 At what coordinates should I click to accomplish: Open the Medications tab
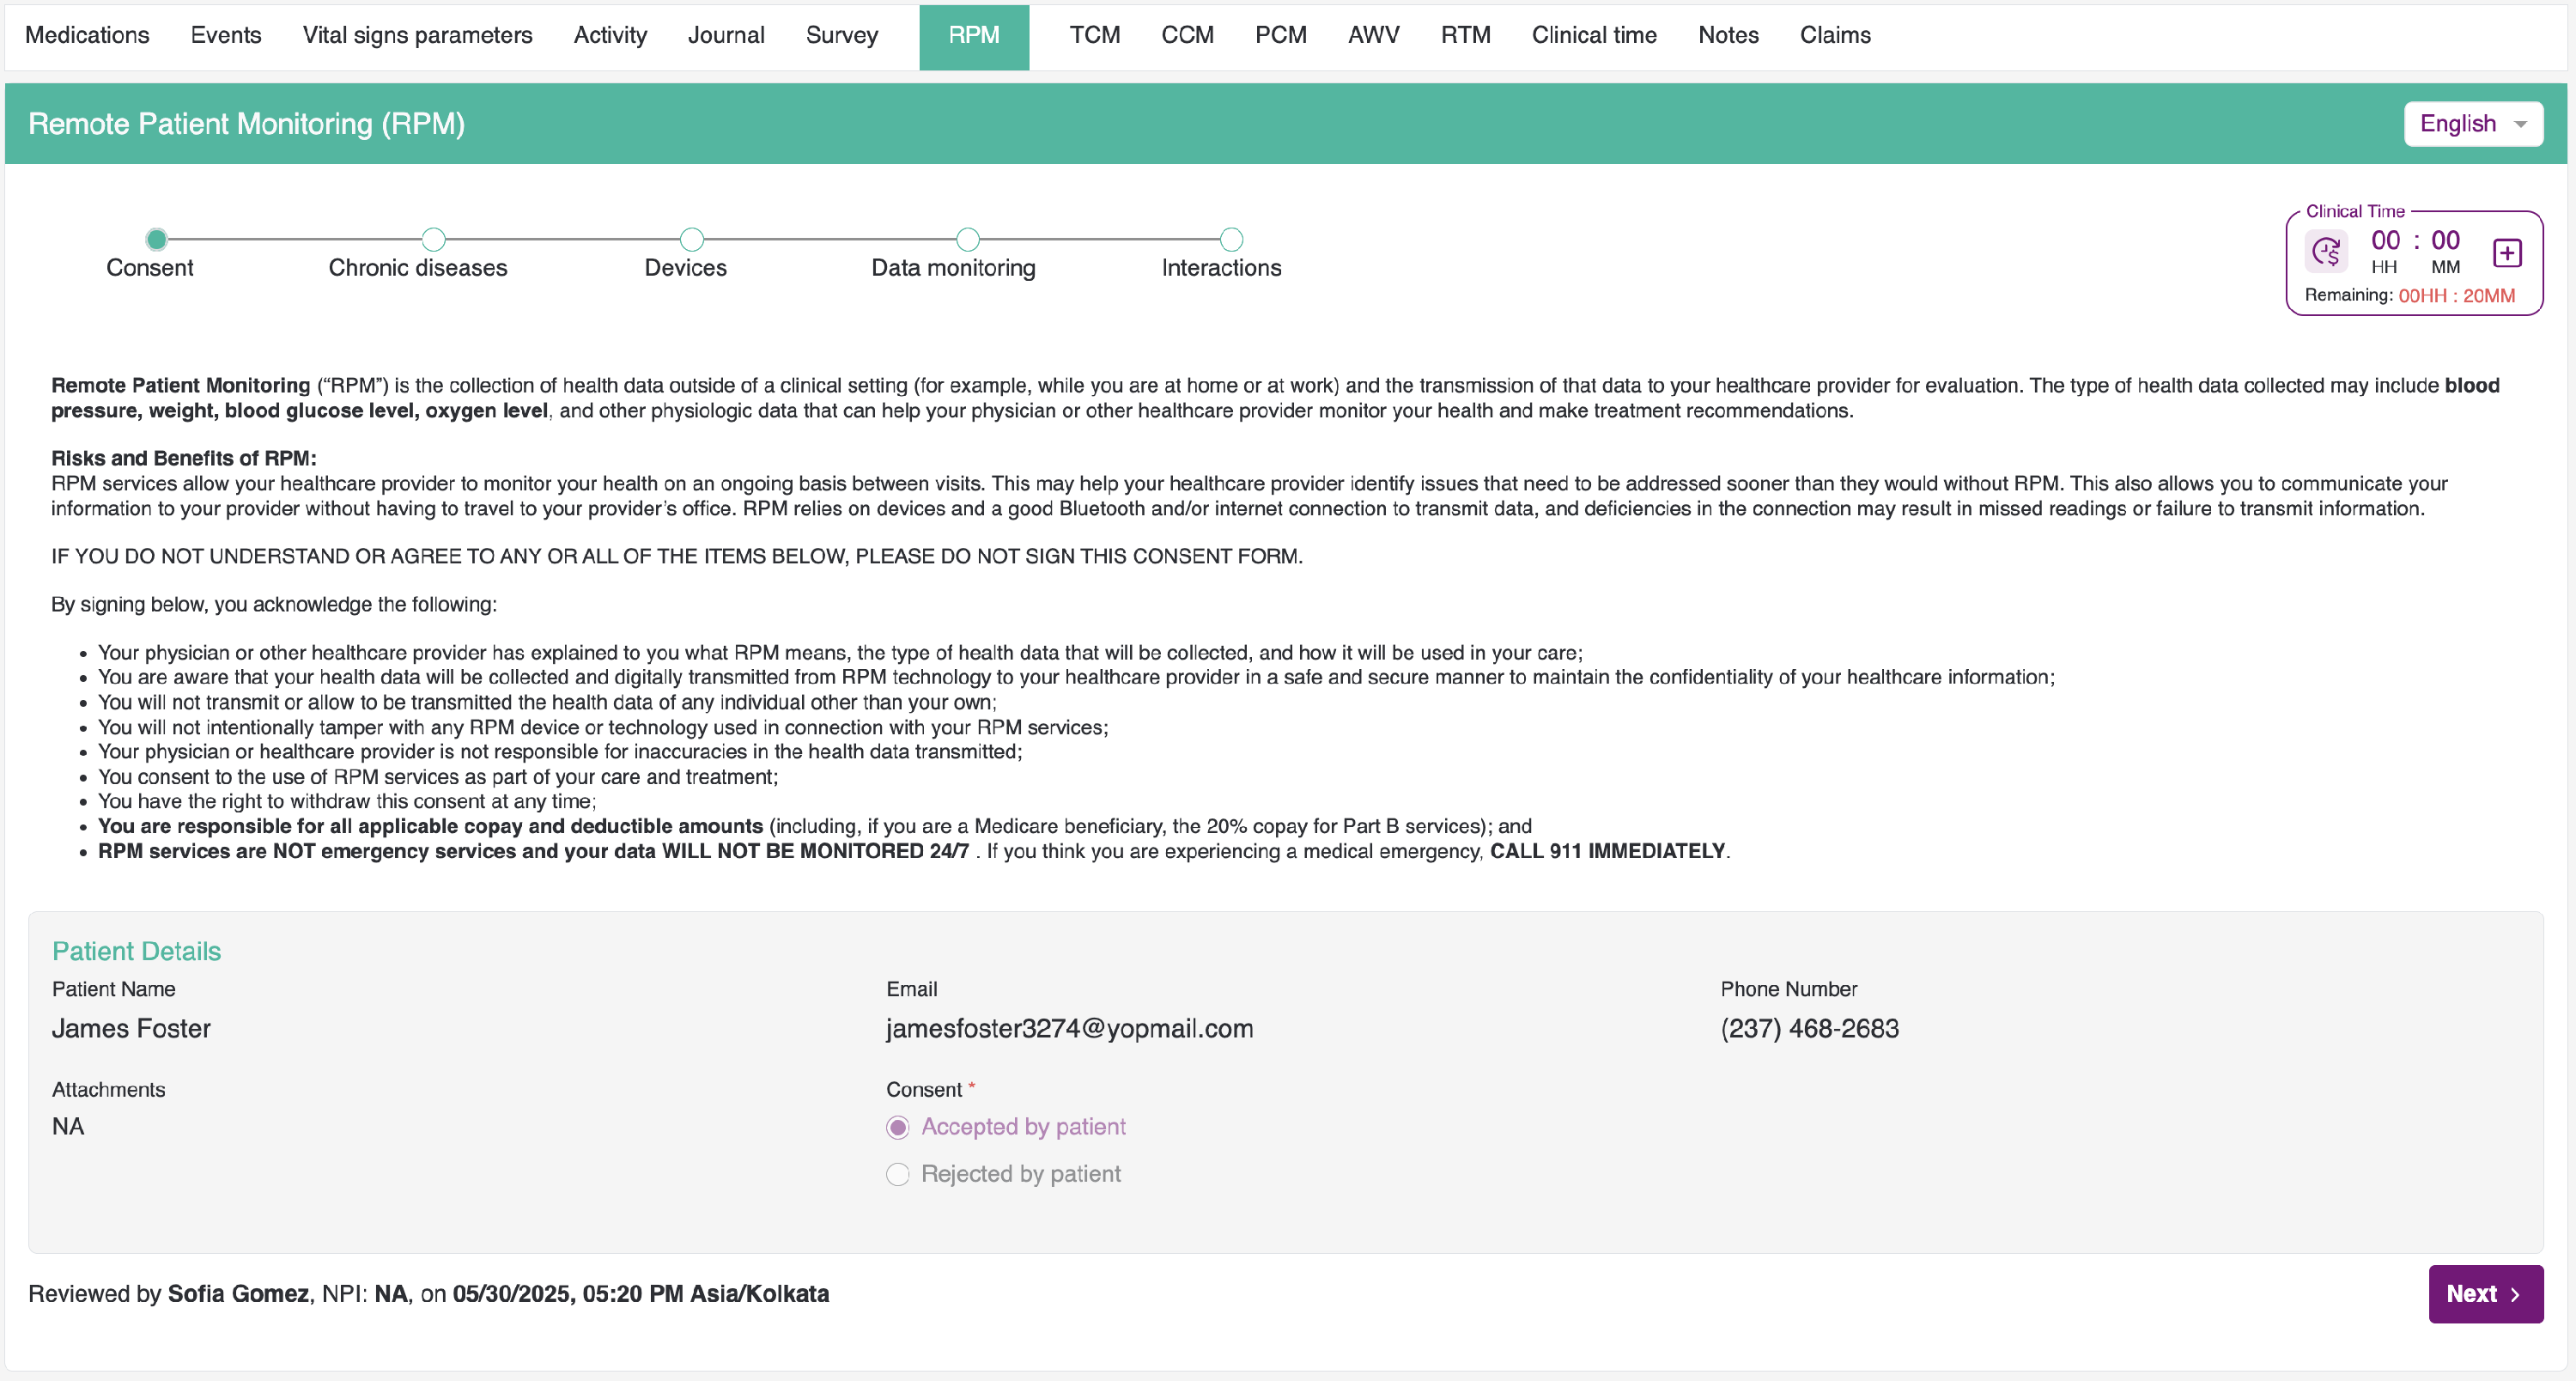87,35
